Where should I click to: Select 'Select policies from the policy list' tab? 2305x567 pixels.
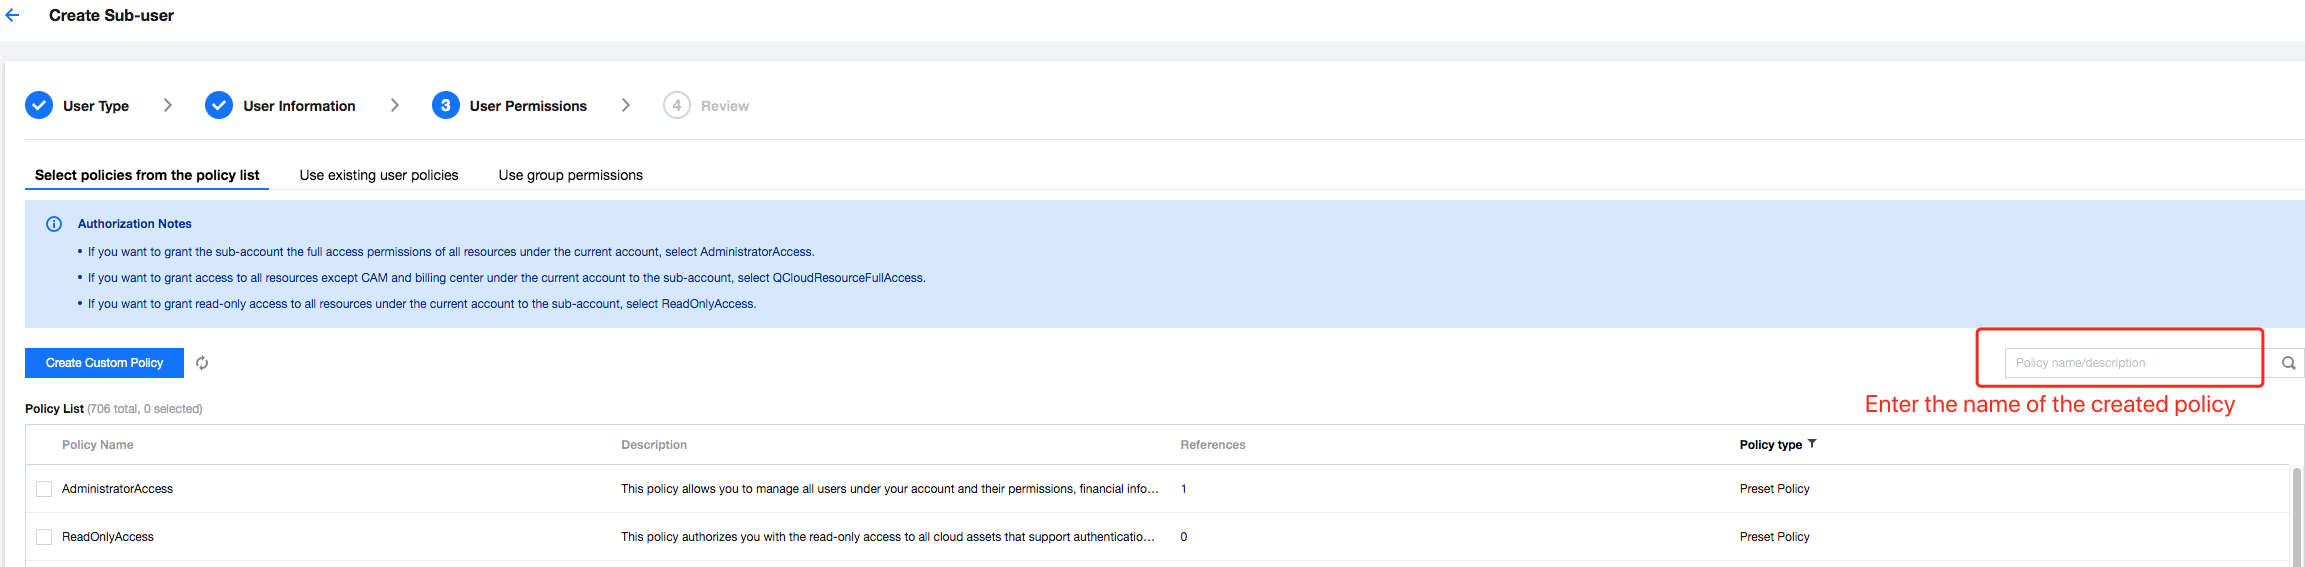pyautogui.click(x=147, y=175)
